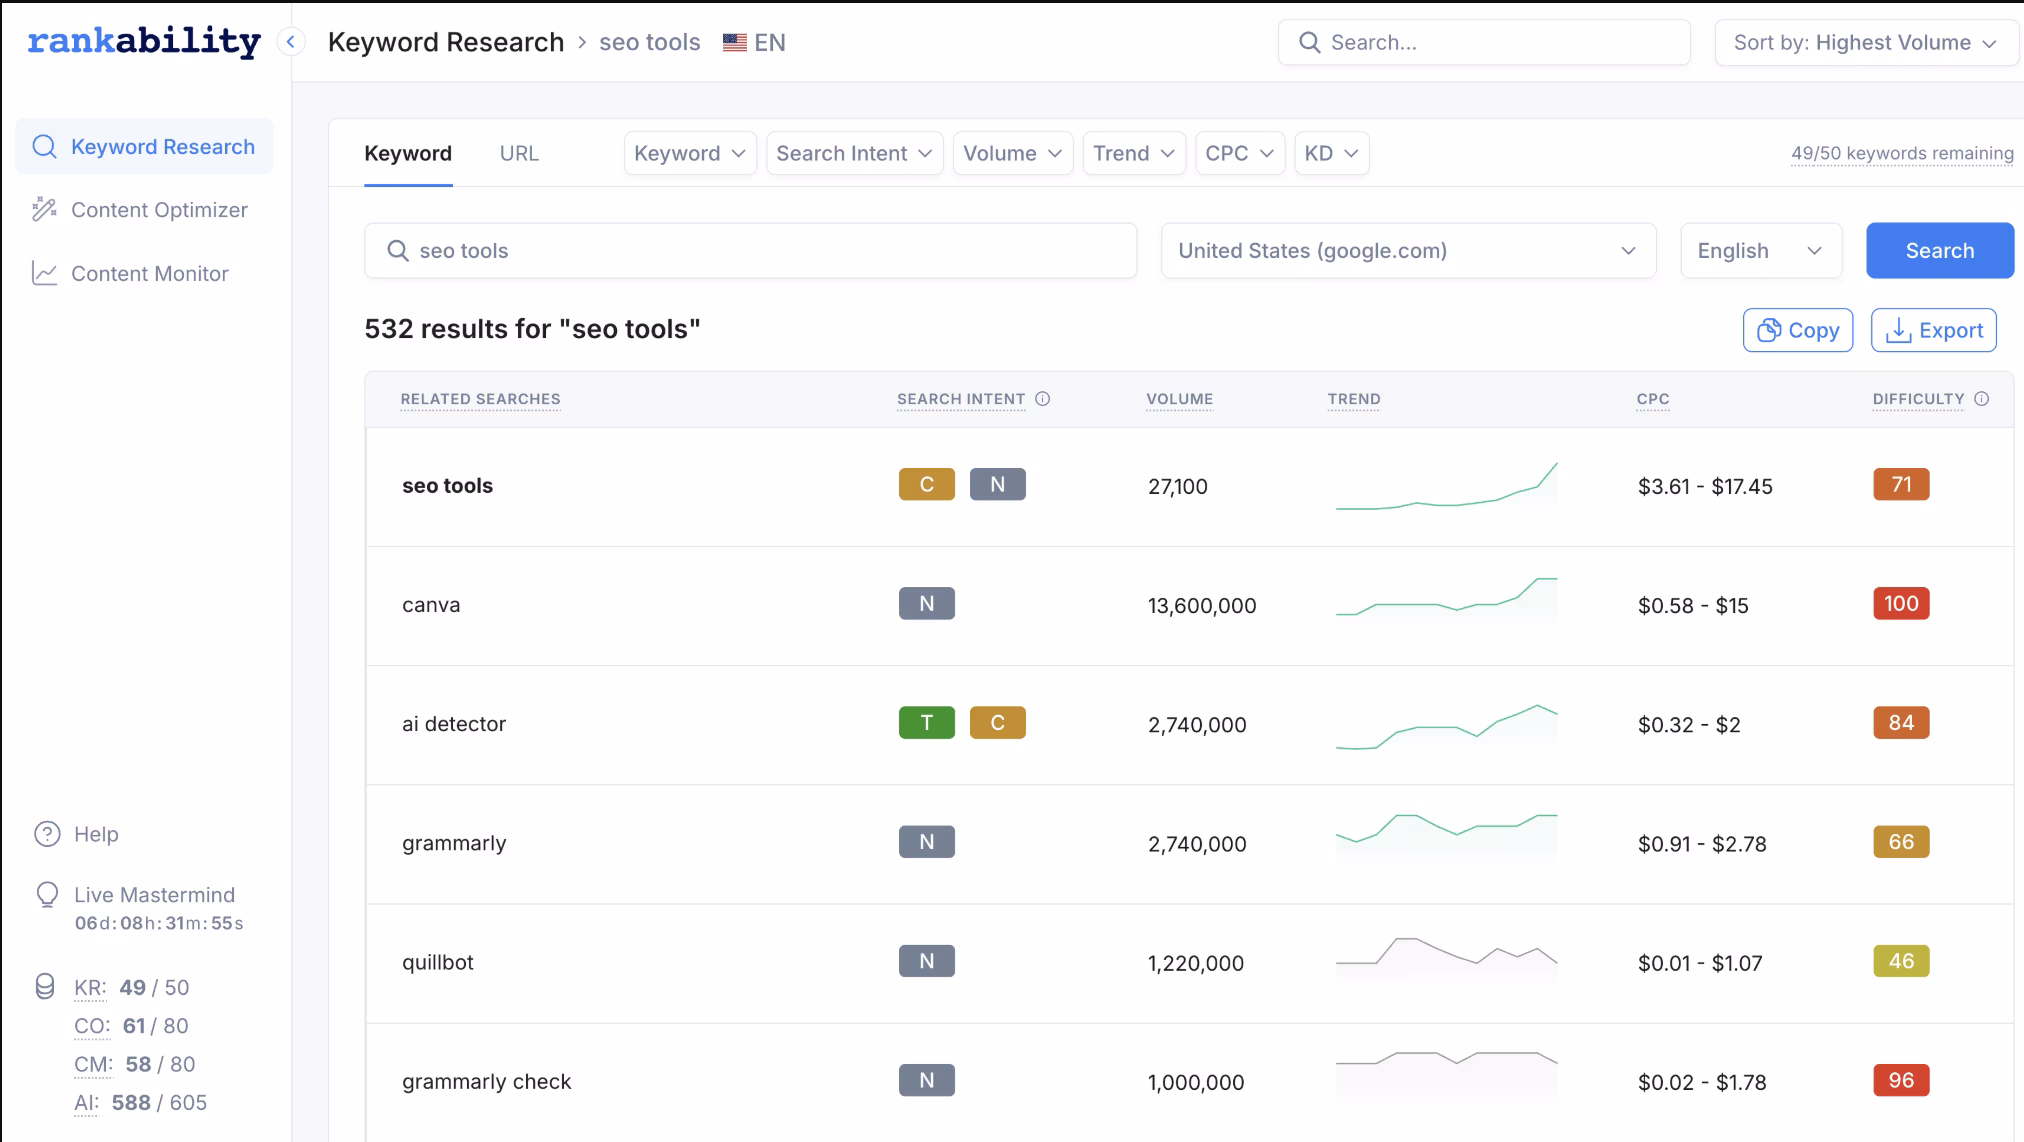Screen dimensions: 2024x1142
Task: Click the Difficulty info icon
Action: (x=1982, y=399)
